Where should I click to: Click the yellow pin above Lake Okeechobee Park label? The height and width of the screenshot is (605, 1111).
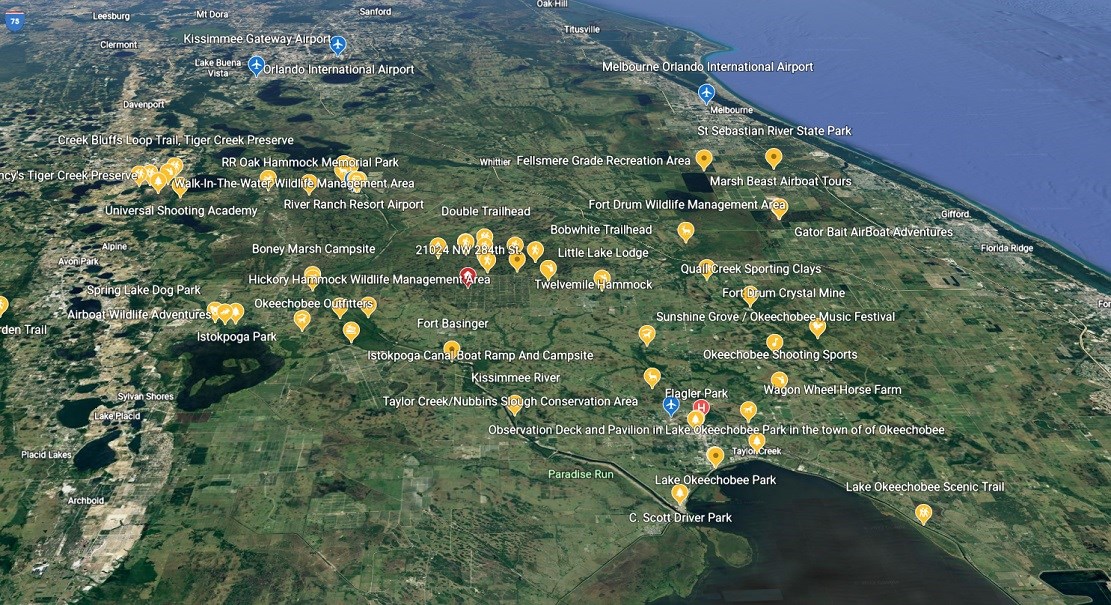(x=715, y=457)
